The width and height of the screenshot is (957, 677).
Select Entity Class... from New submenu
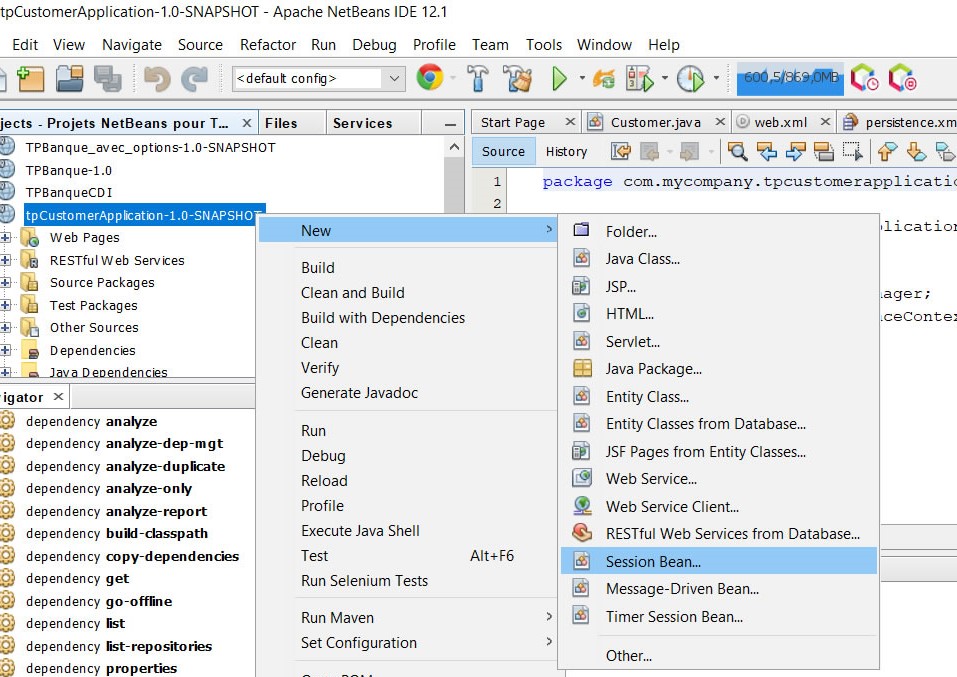click(718, 396)
